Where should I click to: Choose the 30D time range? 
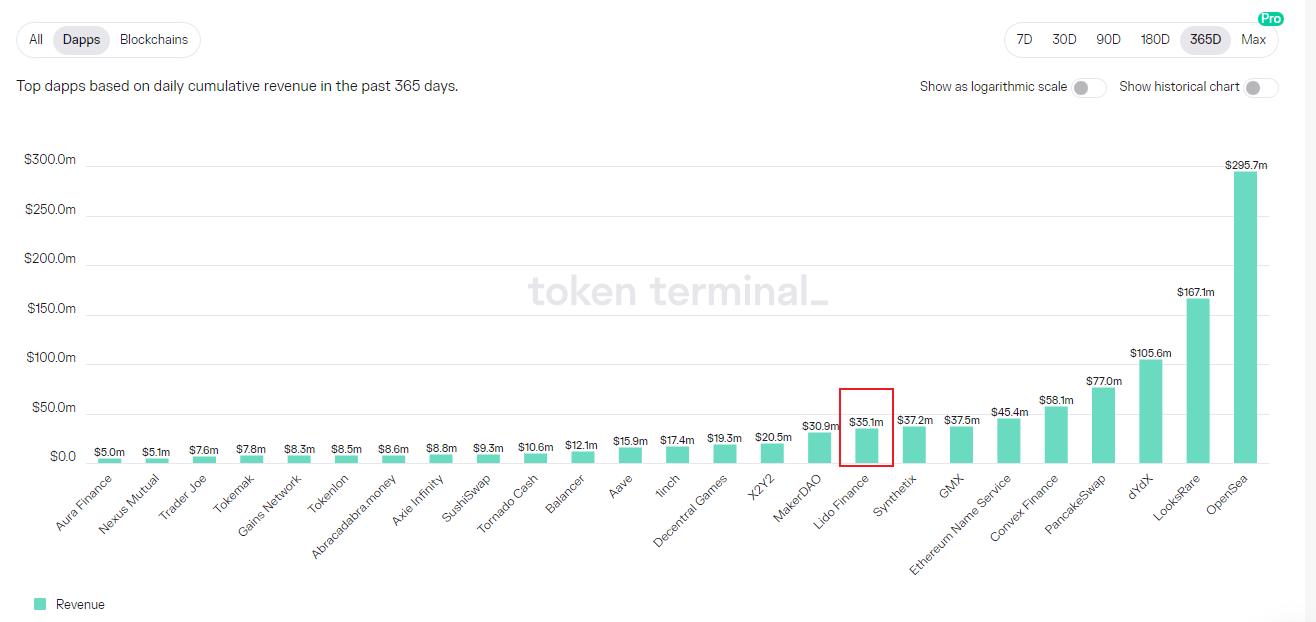tap(1064, 40)
